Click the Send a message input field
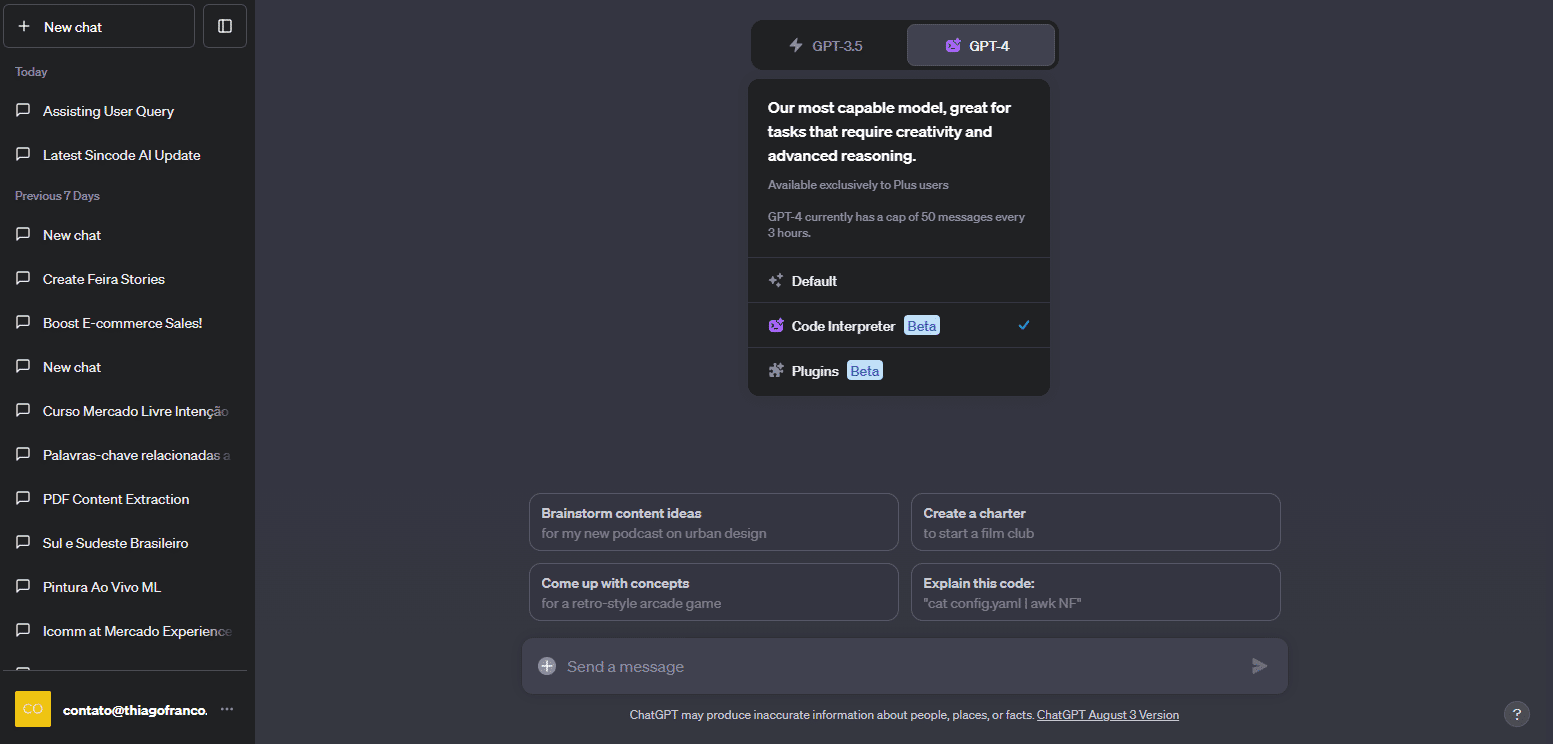1553x744 pixels. tap(904, 666)
